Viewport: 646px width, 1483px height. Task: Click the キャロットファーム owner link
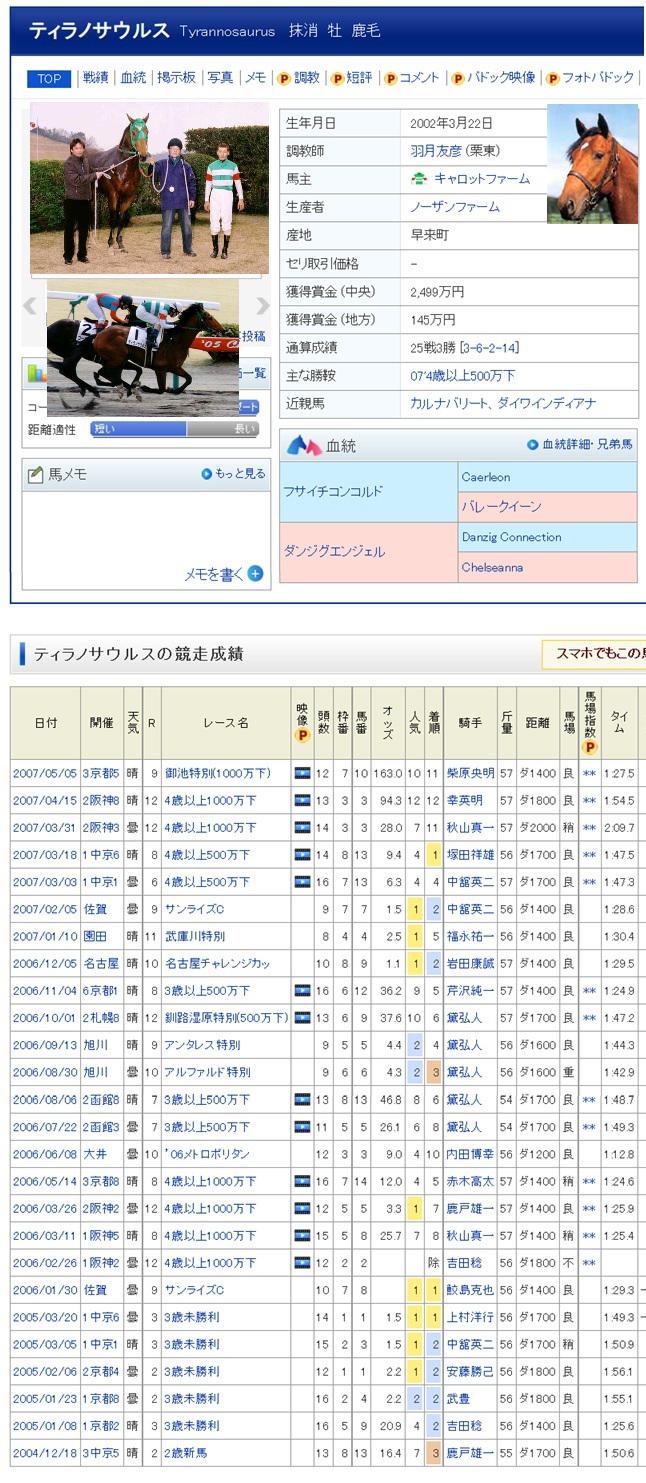coord(481,179)
